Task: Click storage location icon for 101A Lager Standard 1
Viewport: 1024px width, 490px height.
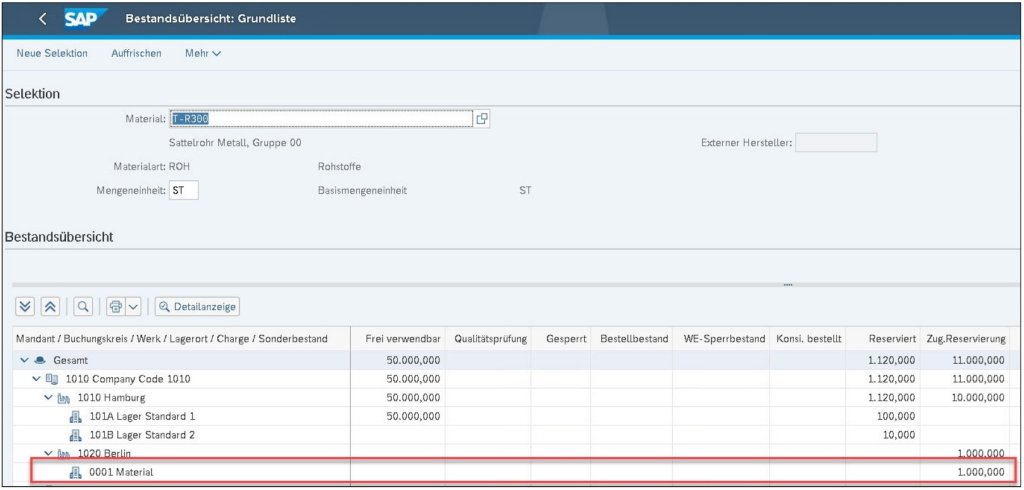Action: pos(75,416)
